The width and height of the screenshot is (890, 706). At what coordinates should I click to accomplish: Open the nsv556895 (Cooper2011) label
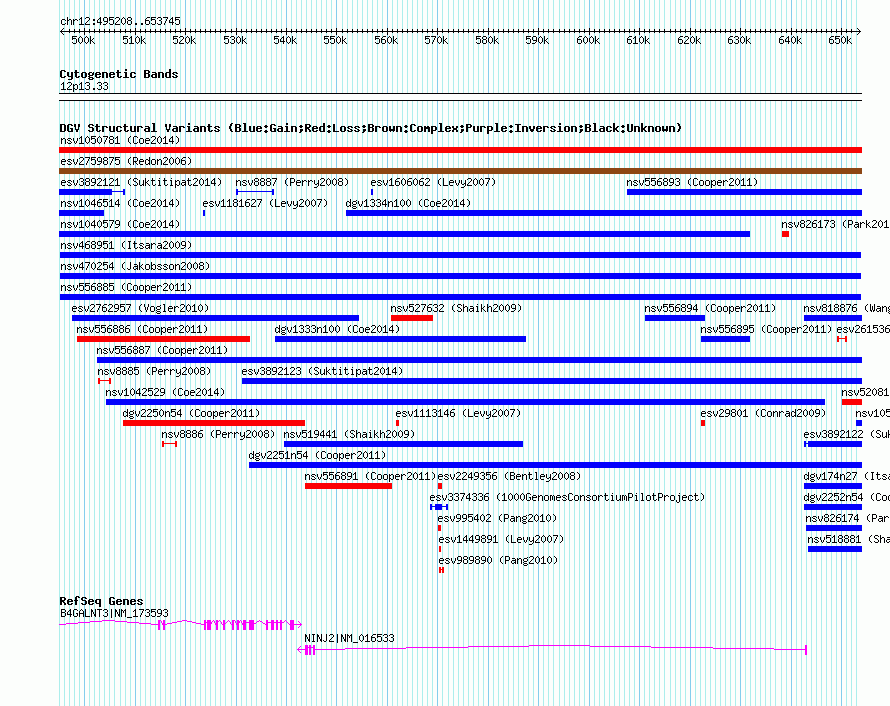(766, 329)
